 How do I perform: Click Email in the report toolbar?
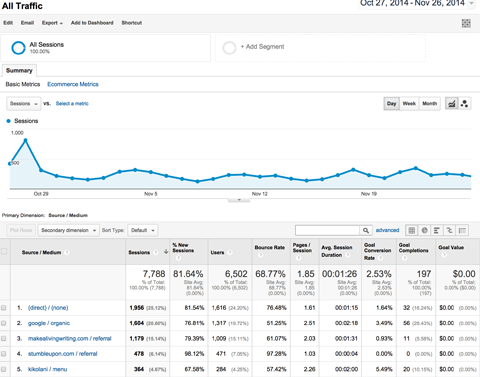point(27,23)
